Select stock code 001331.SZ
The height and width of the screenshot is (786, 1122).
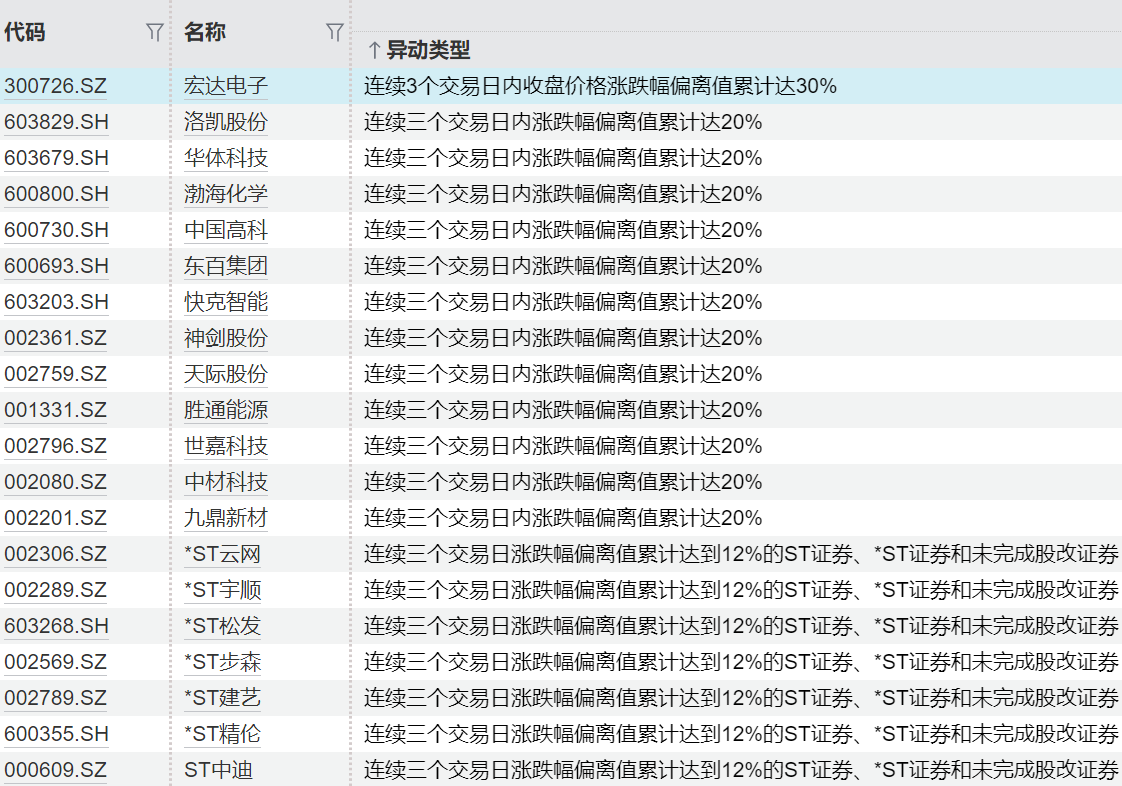pos(55,411)
